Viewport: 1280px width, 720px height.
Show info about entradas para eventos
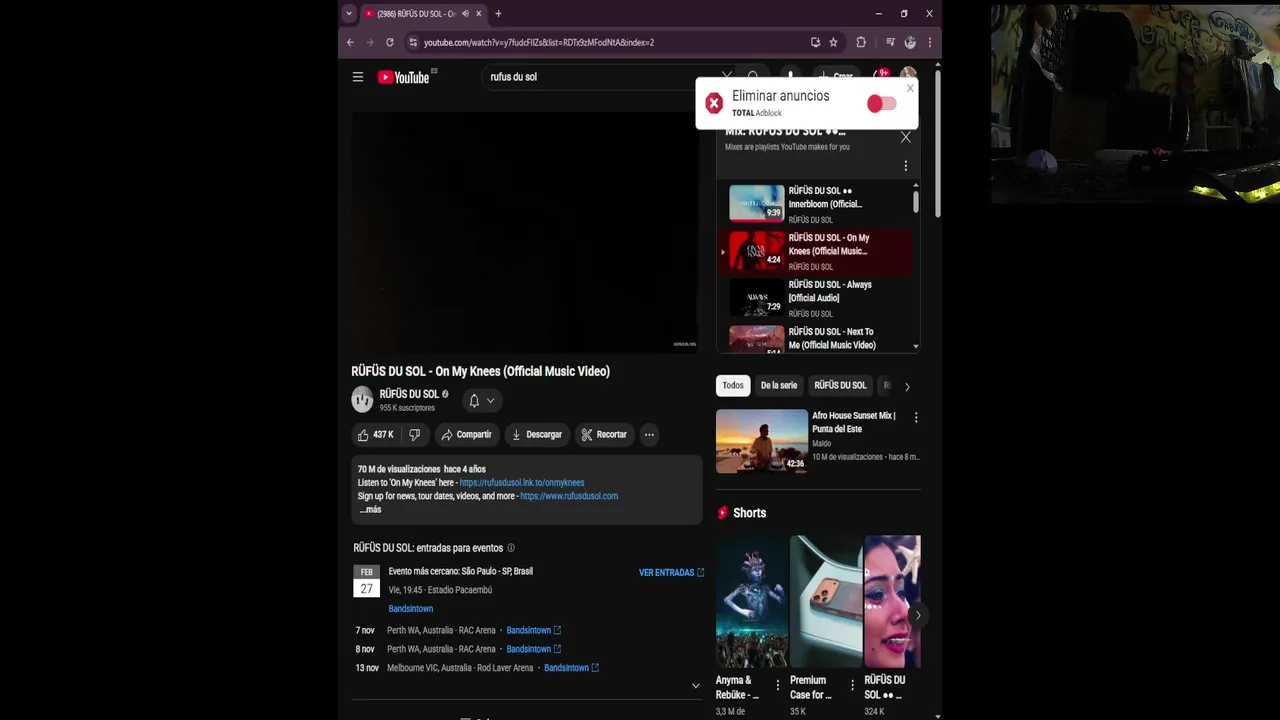511,548
